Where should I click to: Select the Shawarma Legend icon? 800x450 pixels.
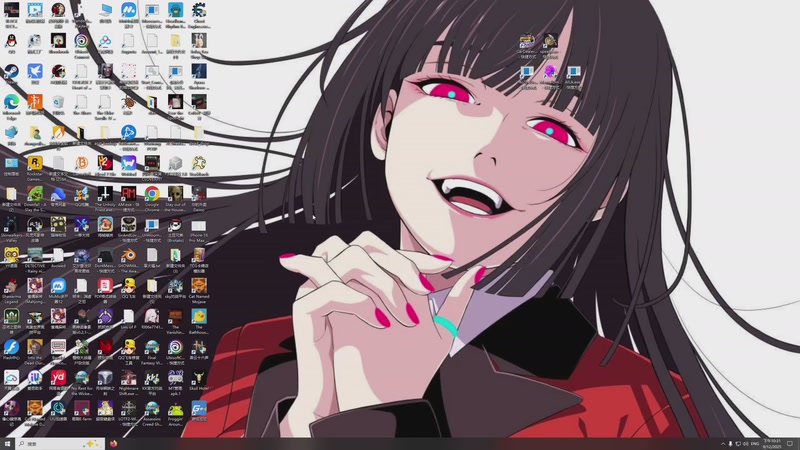click(x=11, y=286)
